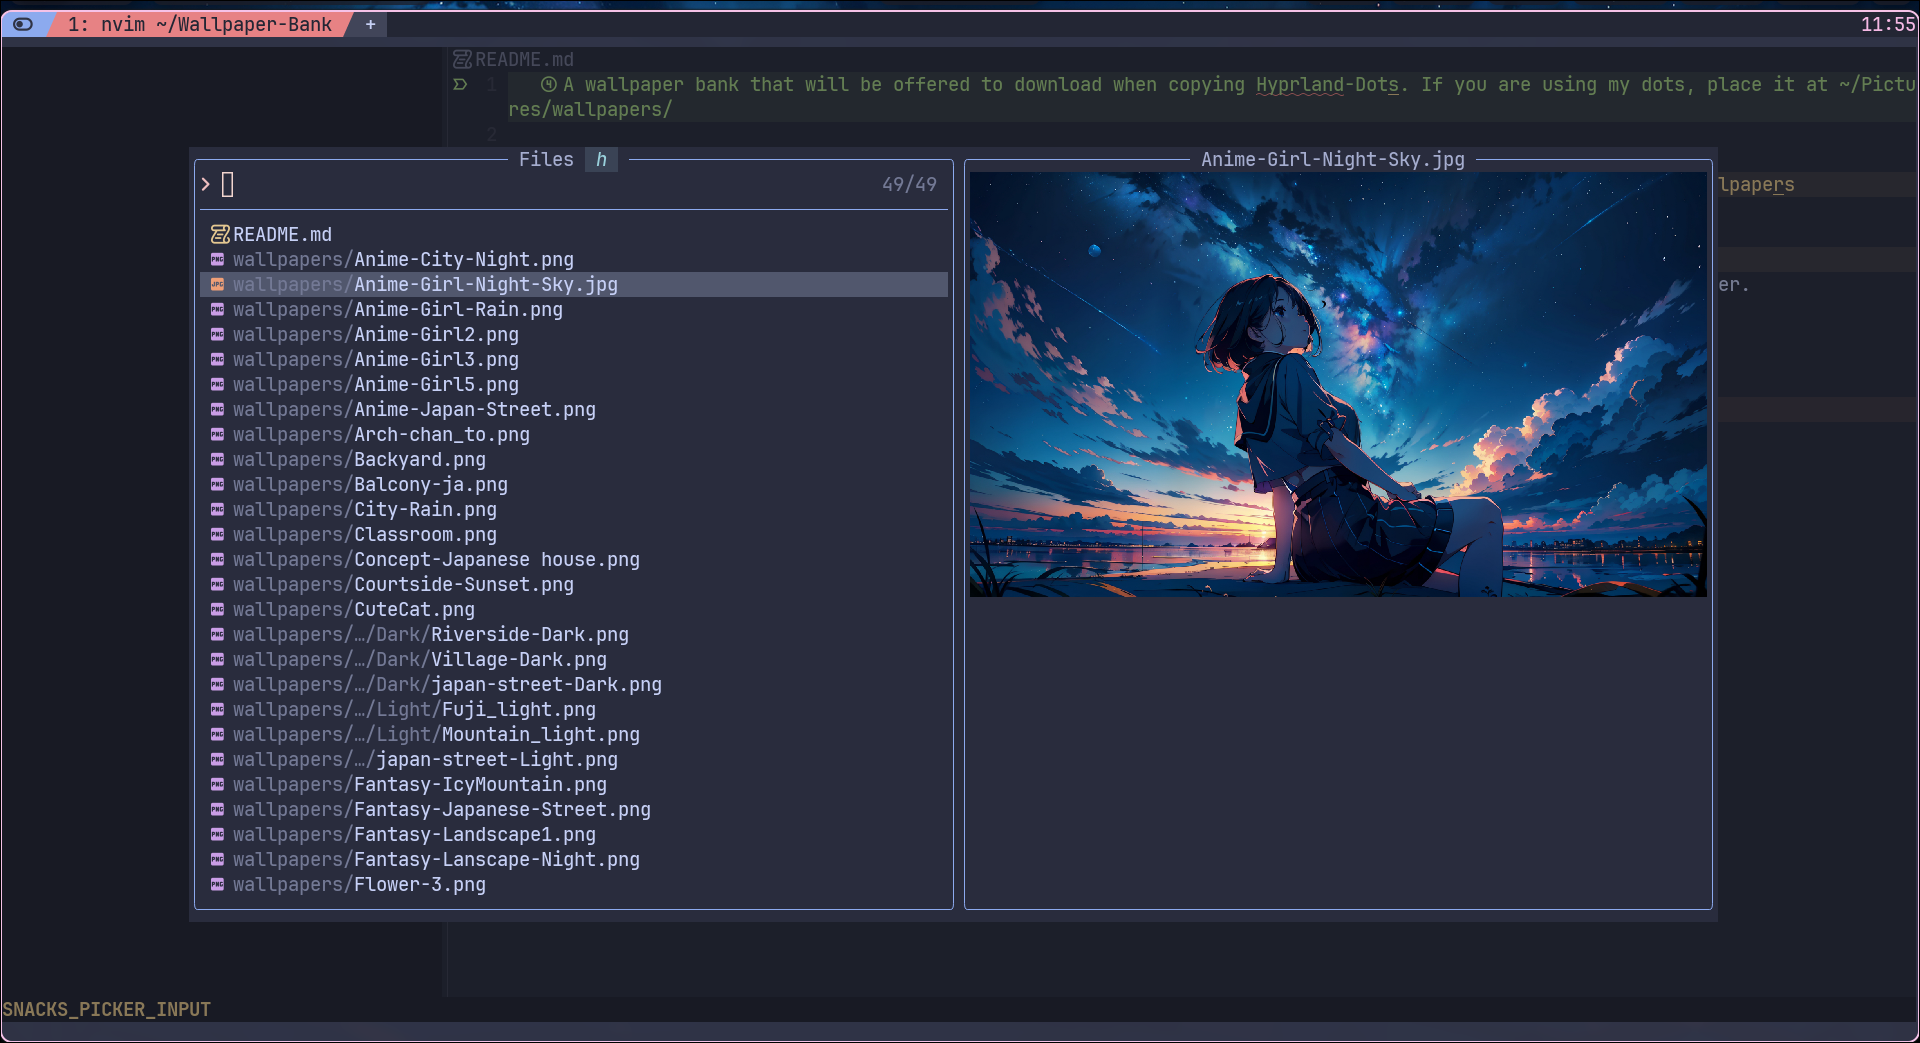Click the icon beside Anime-Japan-Street.png
Image resolution: width=1920 pixels, height=1043 pixels.
point(217,409)
